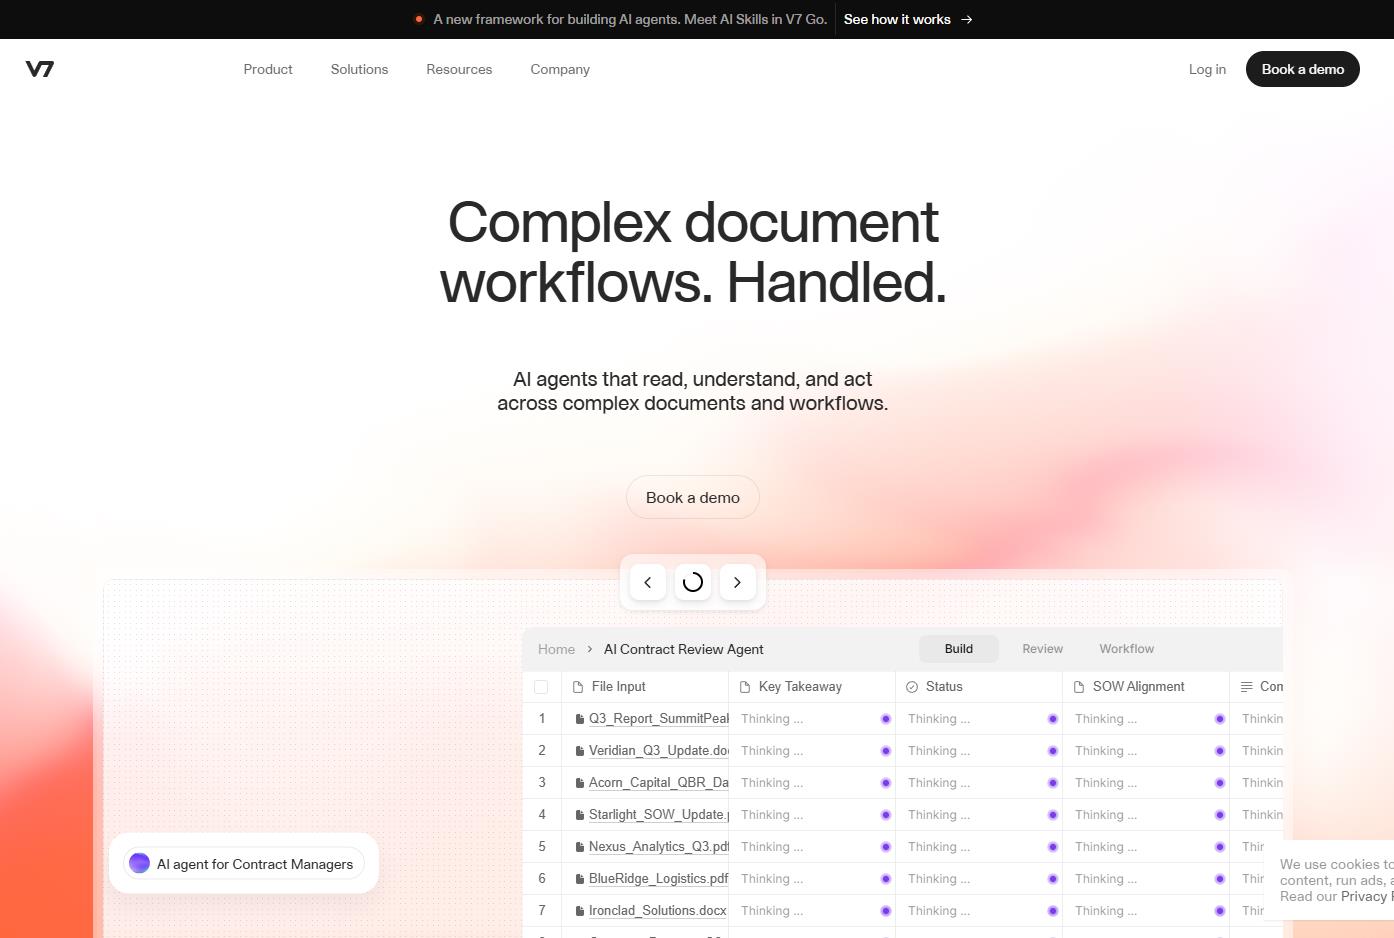Tick the select-all checkbox in table header
1394x938 pixels.
coord(541,687)
